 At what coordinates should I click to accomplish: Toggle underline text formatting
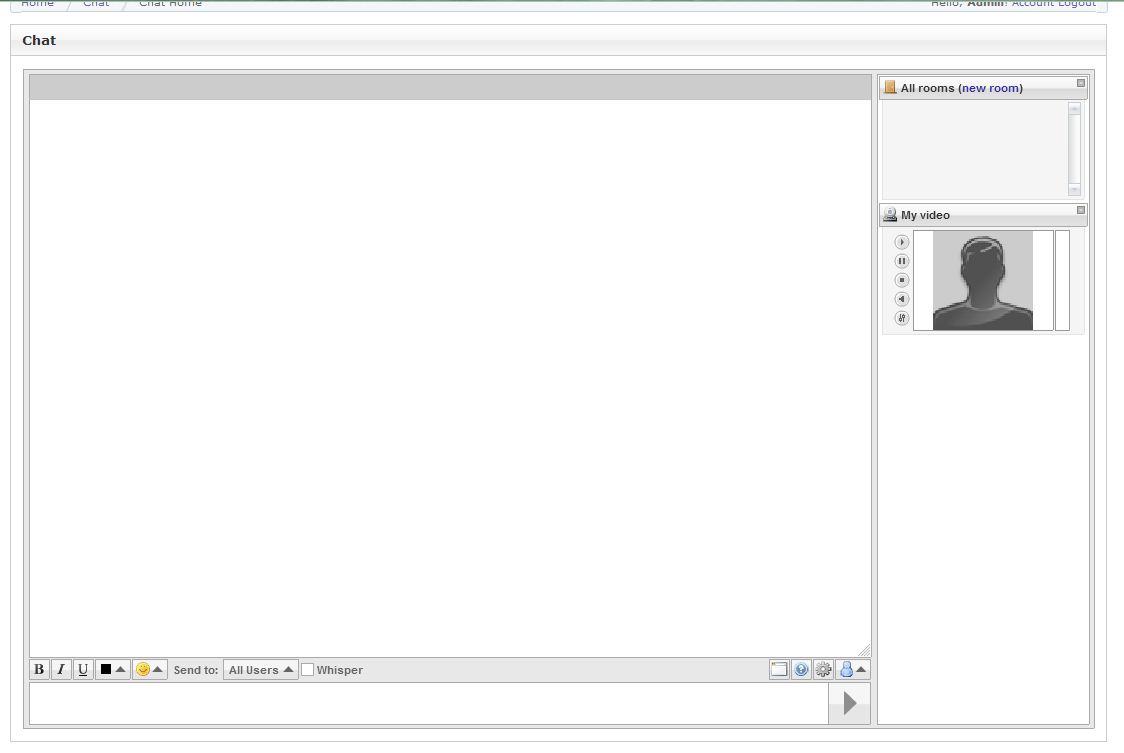coord(83,670)
